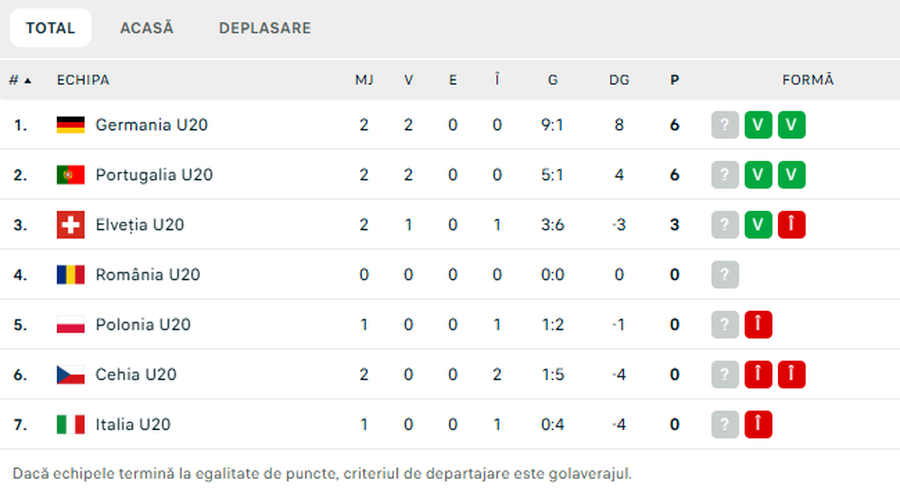Switch to the Acasă tab
This screenshot has width=900, height=498.
coord(147,28)
